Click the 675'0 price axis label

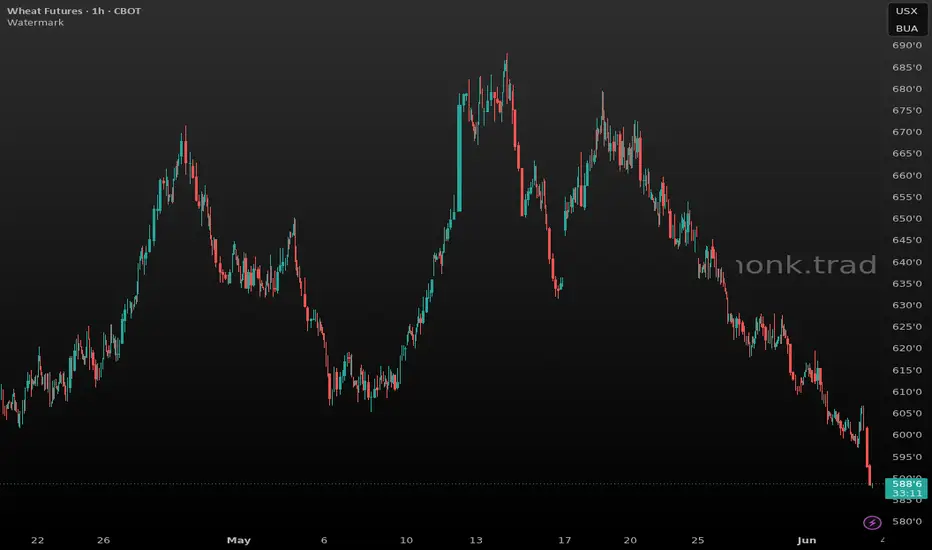[x=906, y=110]
